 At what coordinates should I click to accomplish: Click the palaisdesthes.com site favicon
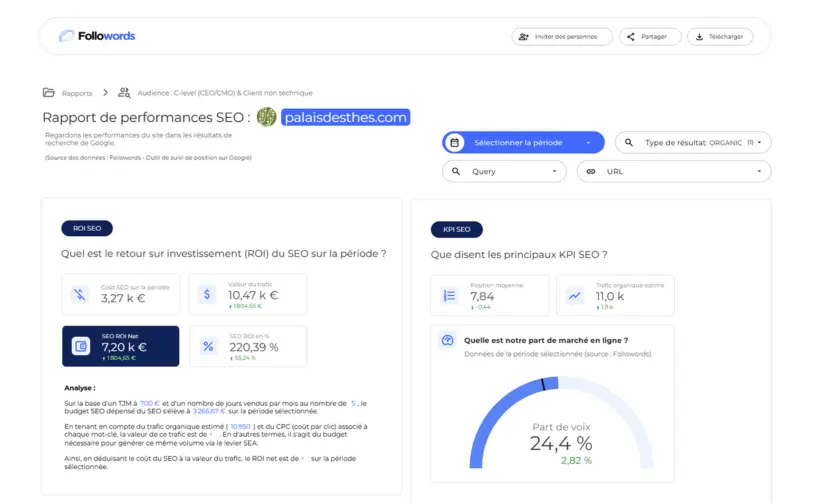point(266,117)
